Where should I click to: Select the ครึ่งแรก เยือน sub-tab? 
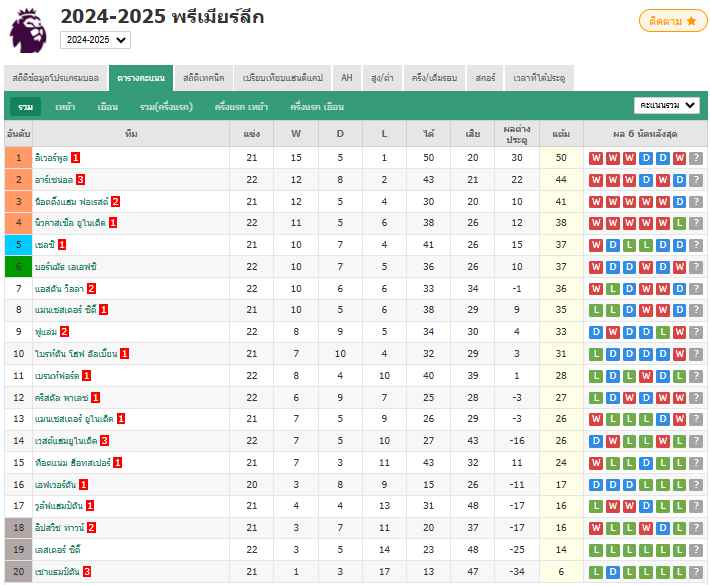317,107
